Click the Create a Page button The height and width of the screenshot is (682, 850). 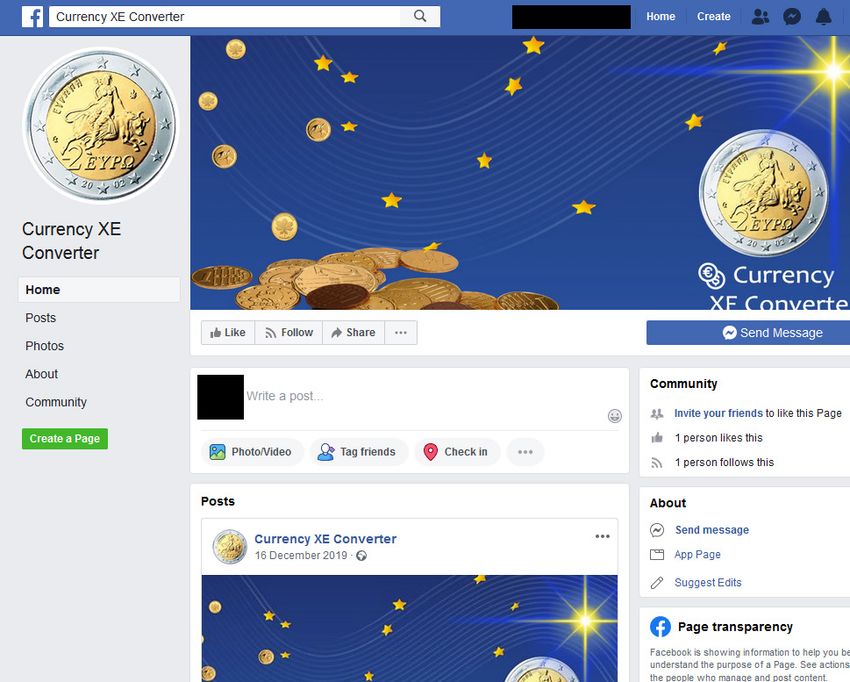click(x=65, y=439)
